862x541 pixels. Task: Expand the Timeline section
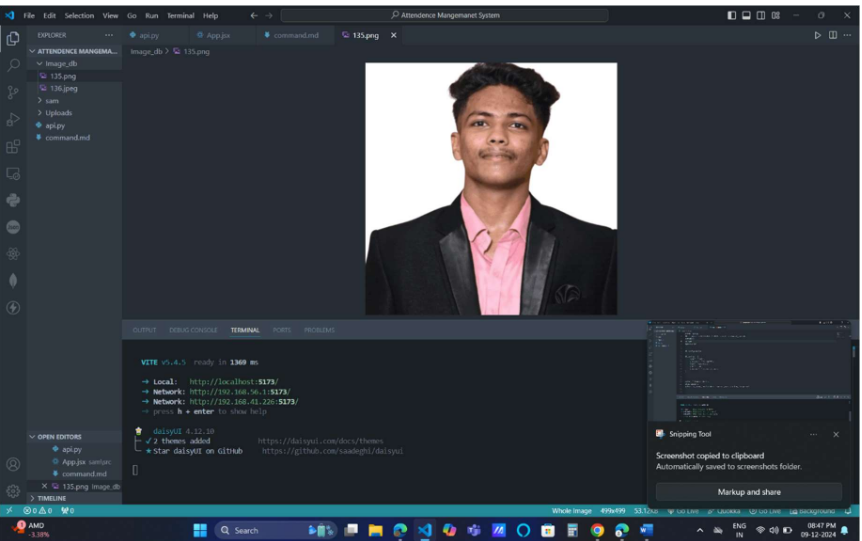(x=51, y=498)
